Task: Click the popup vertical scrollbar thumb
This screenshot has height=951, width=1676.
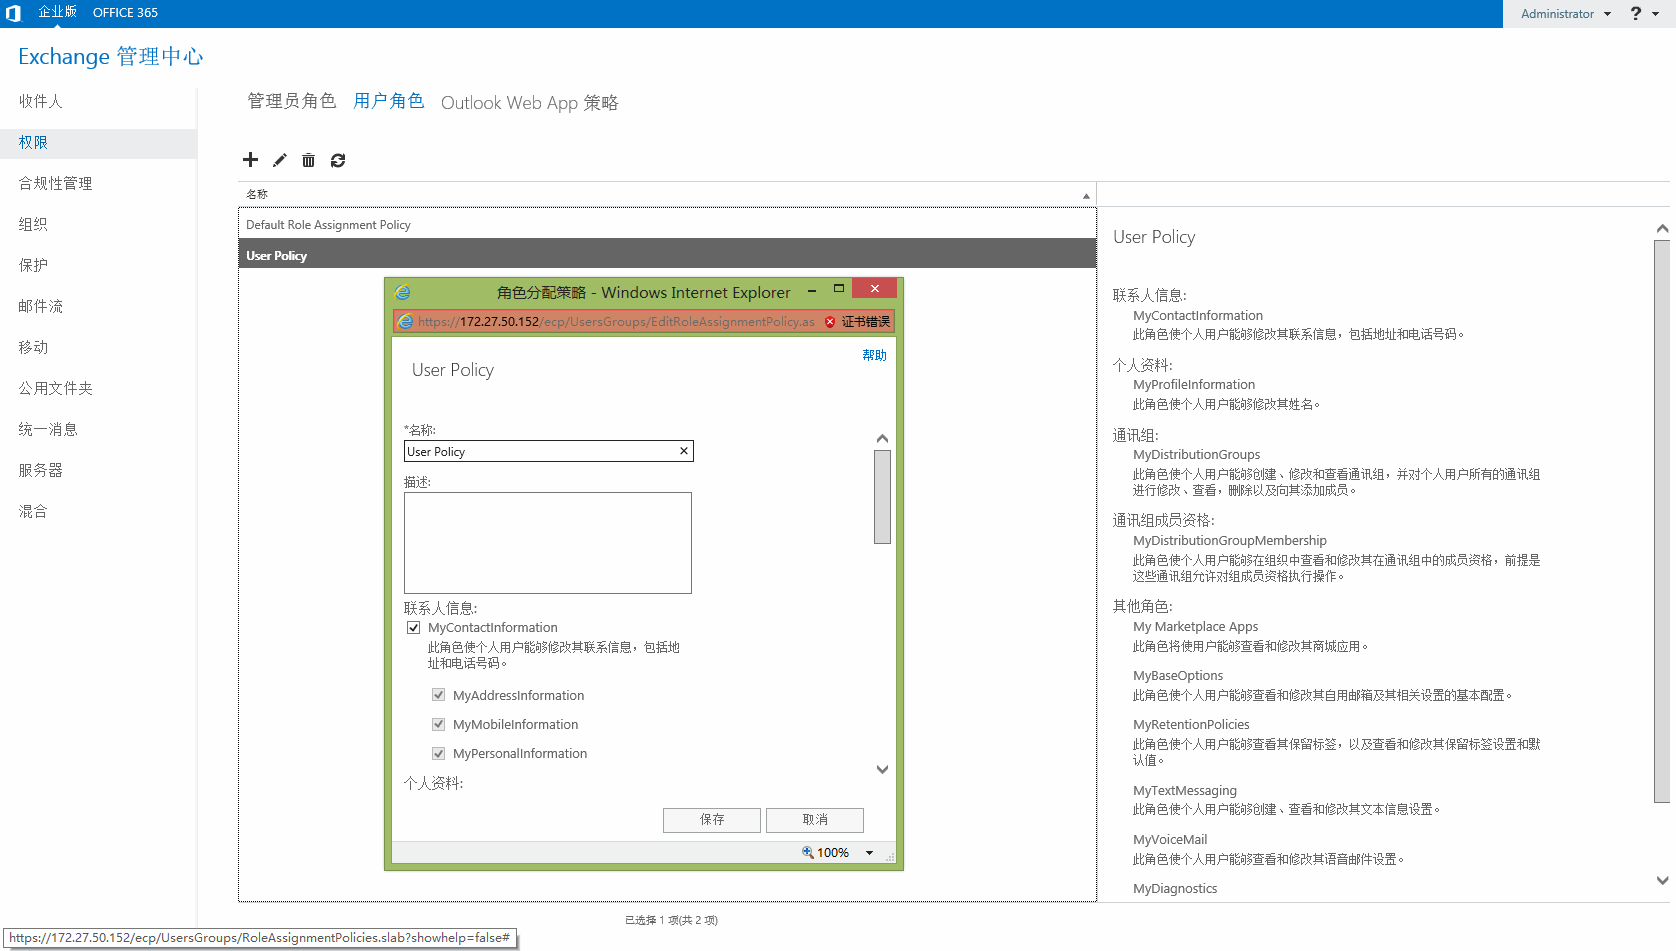Action: coord(882,497)
